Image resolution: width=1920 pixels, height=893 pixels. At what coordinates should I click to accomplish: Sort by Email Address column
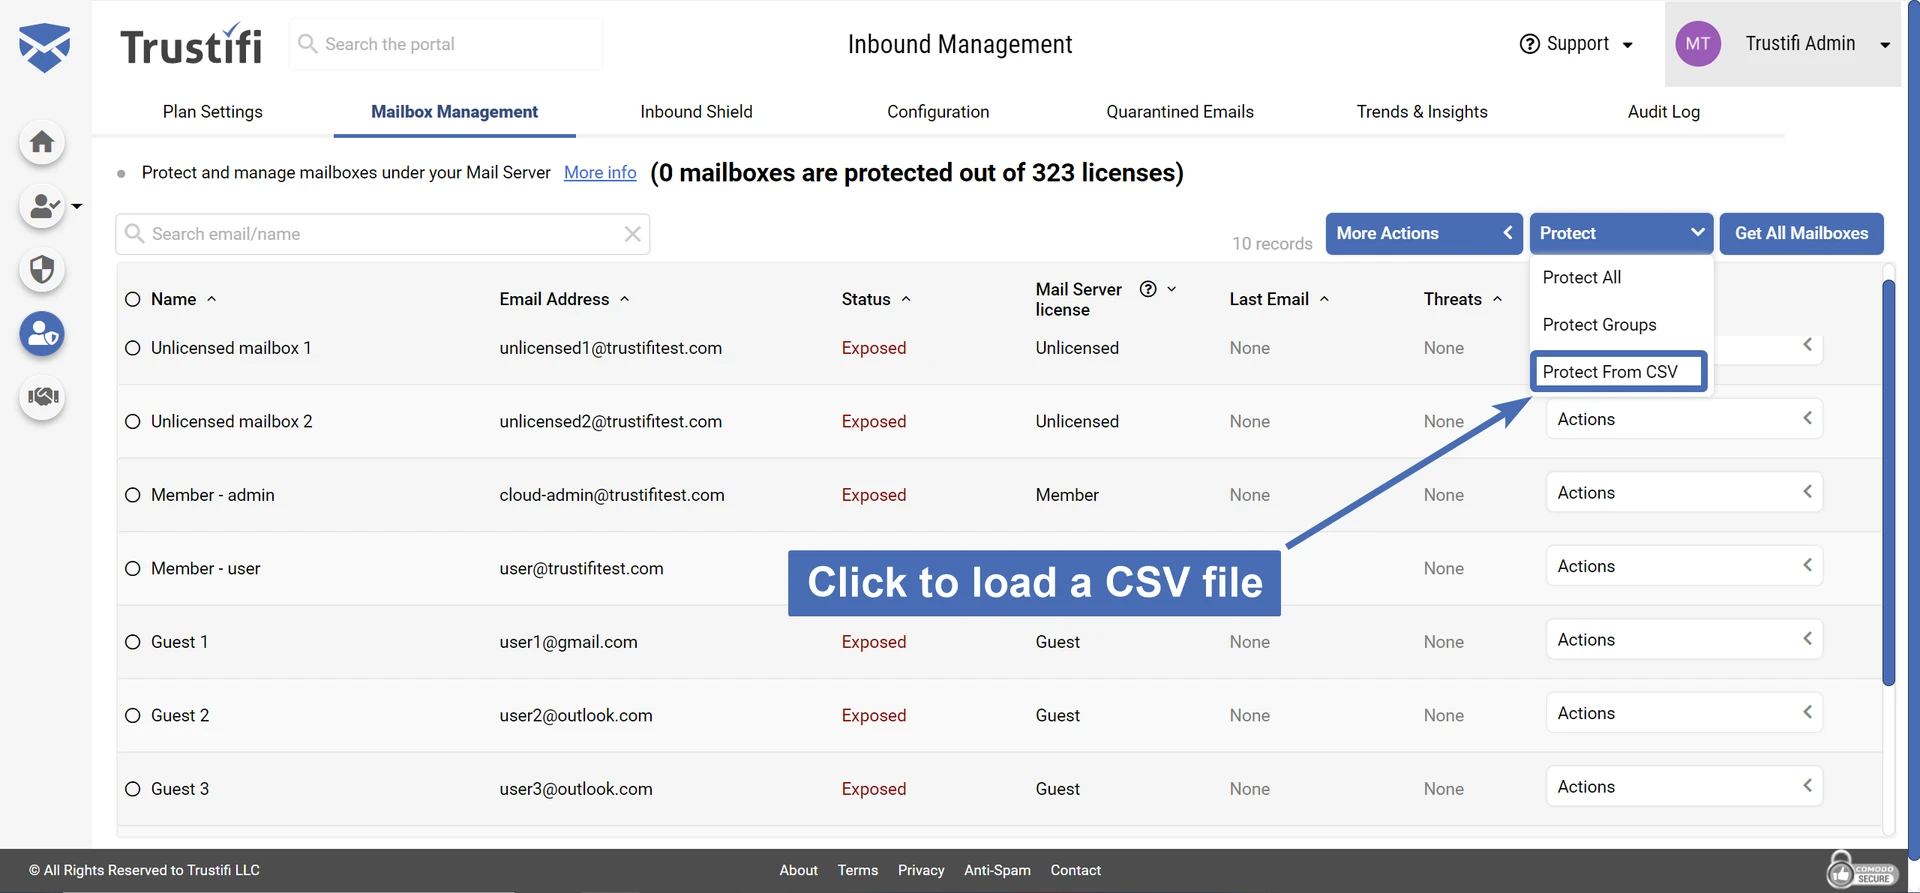(565, 299)
